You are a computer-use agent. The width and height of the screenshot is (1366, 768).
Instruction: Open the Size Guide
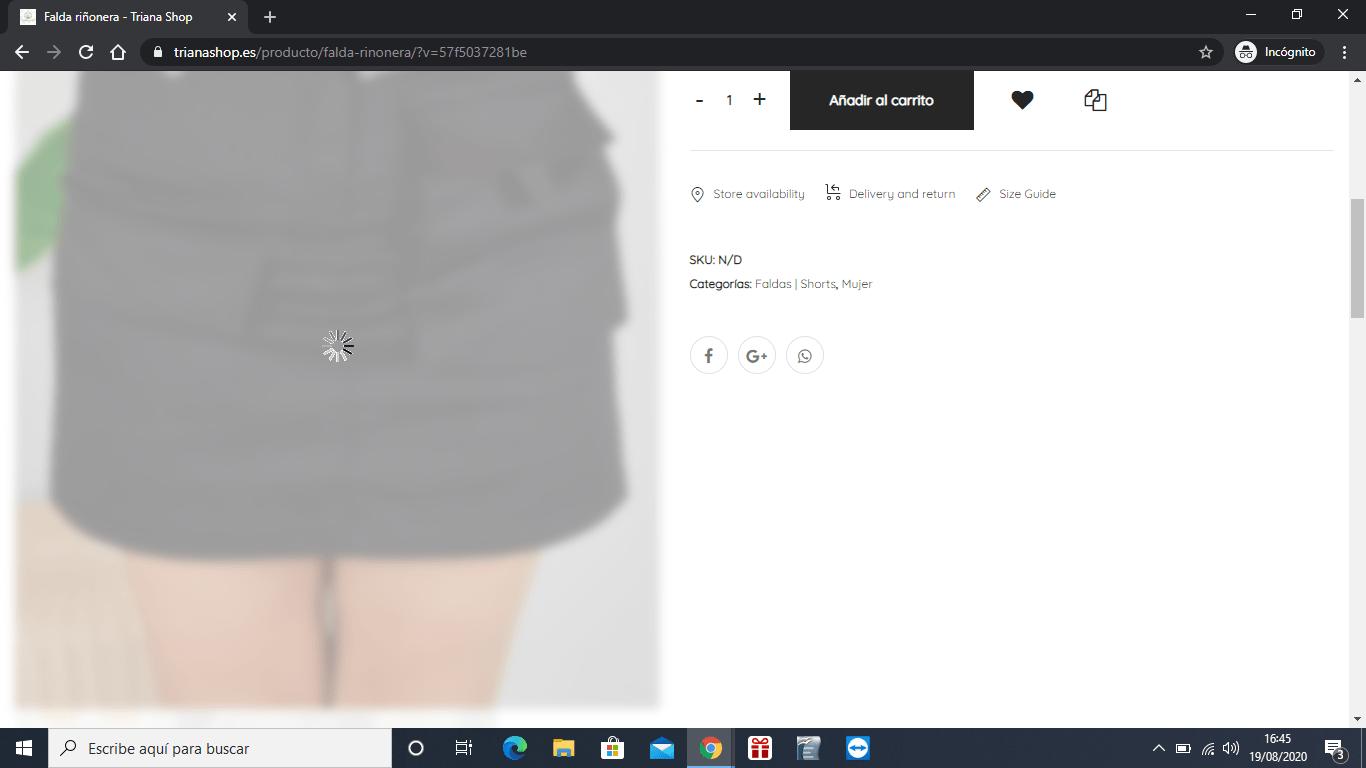point(1016,194)
